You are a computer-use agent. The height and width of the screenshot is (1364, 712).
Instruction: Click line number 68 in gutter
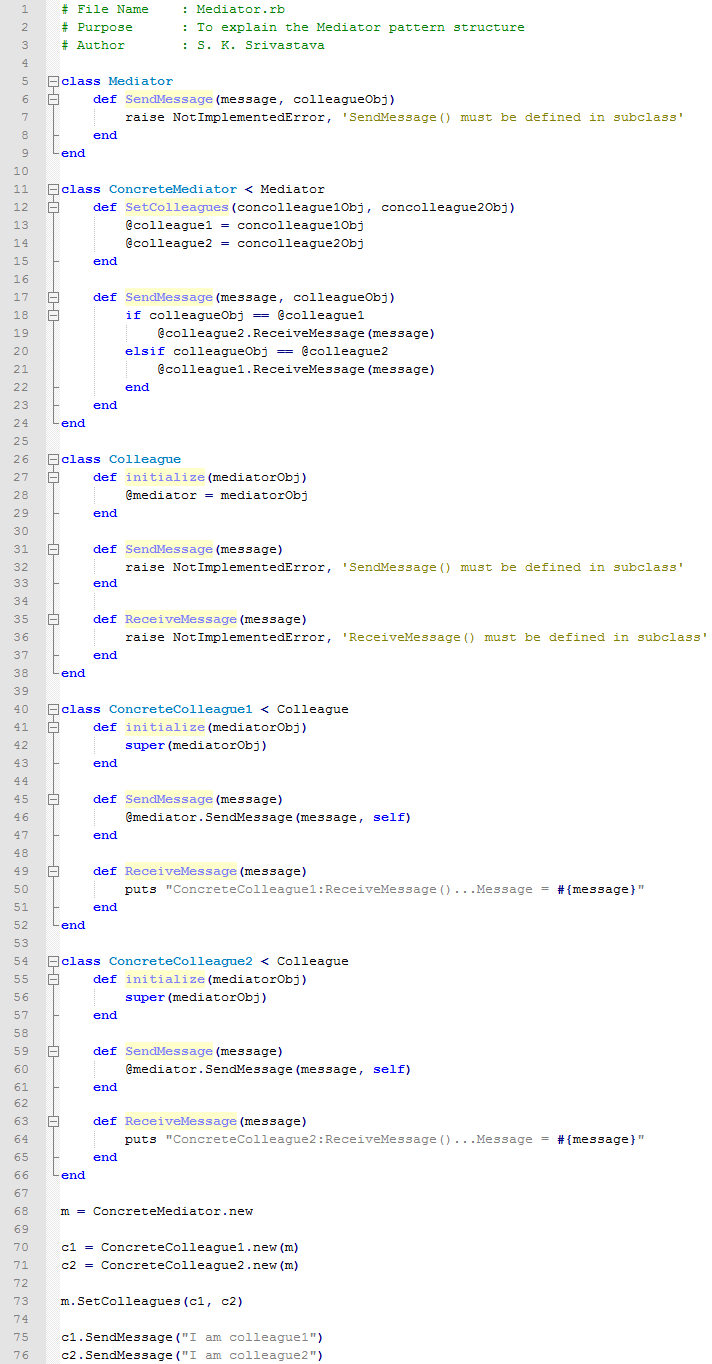coord(22,1211)
